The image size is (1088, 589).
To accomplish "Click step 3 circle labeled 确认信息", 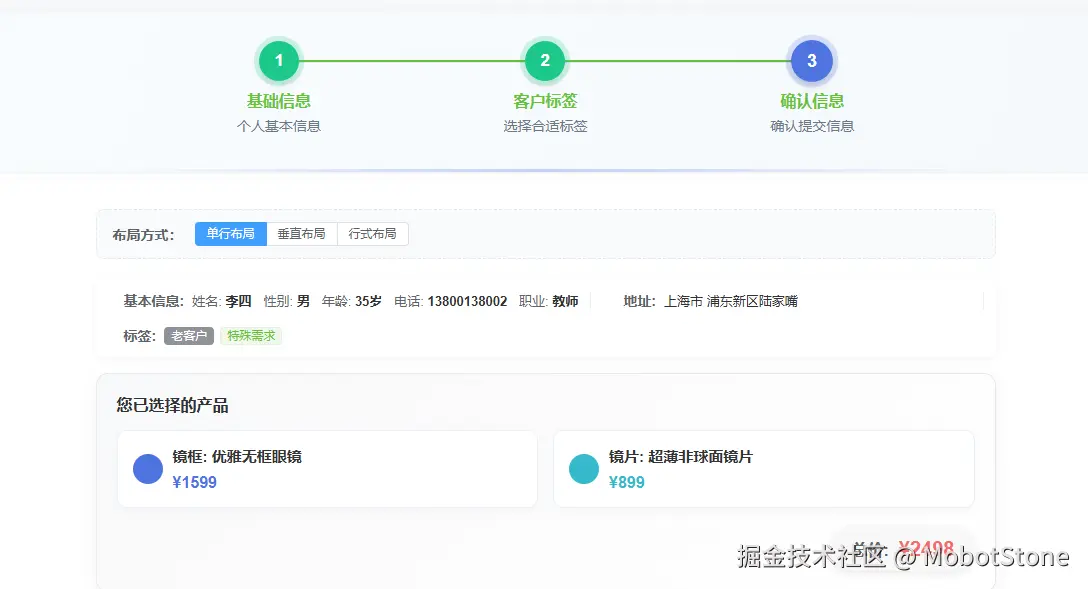I will tap(812, 60).
